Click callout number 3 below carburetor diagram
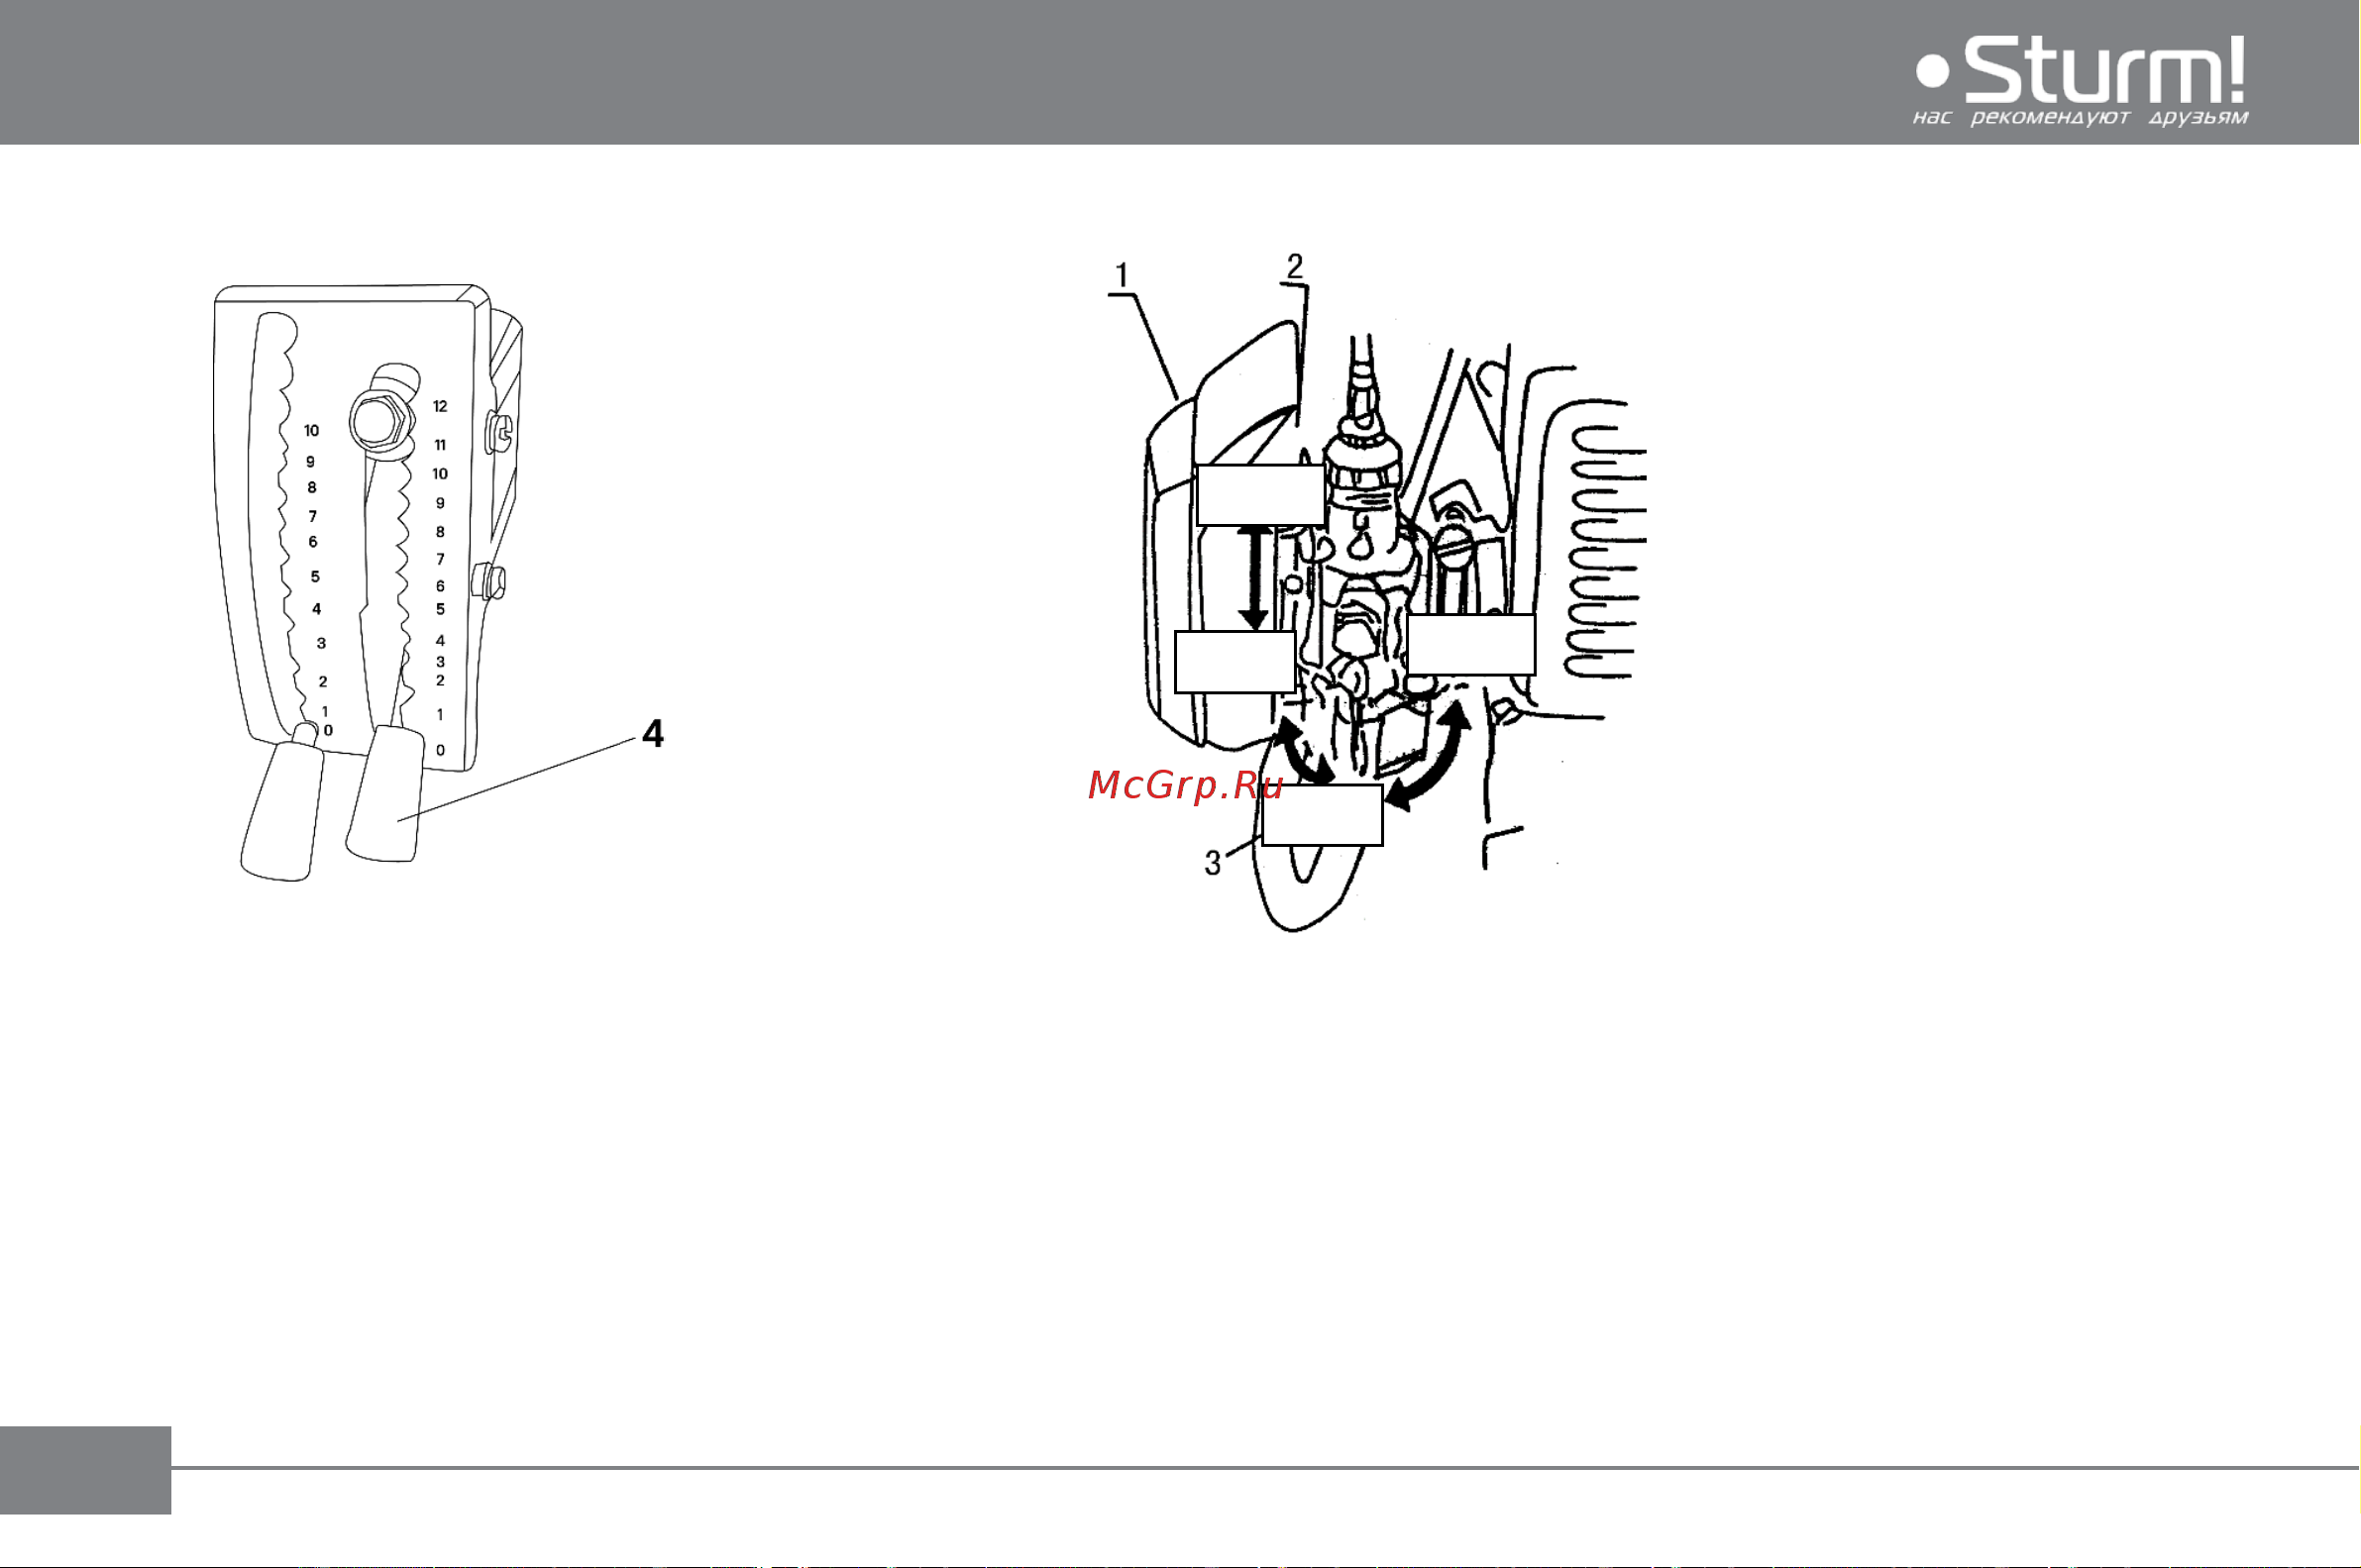The width and height of the screenshot is (2361, 1568). coord(1213,863)
